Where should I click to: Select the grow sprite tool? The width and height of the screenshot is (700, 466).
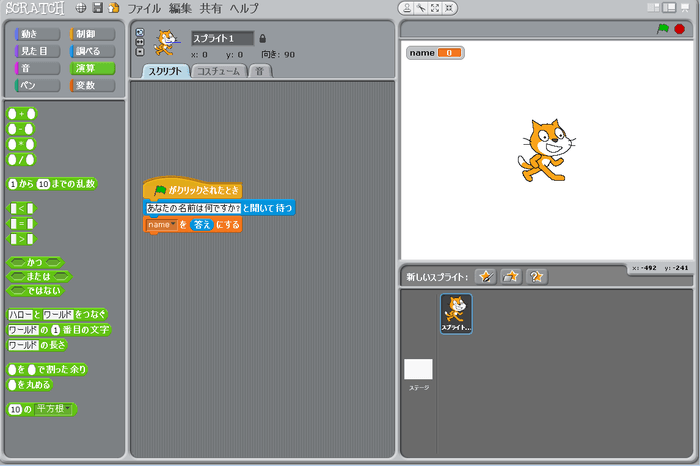point(435,8)
